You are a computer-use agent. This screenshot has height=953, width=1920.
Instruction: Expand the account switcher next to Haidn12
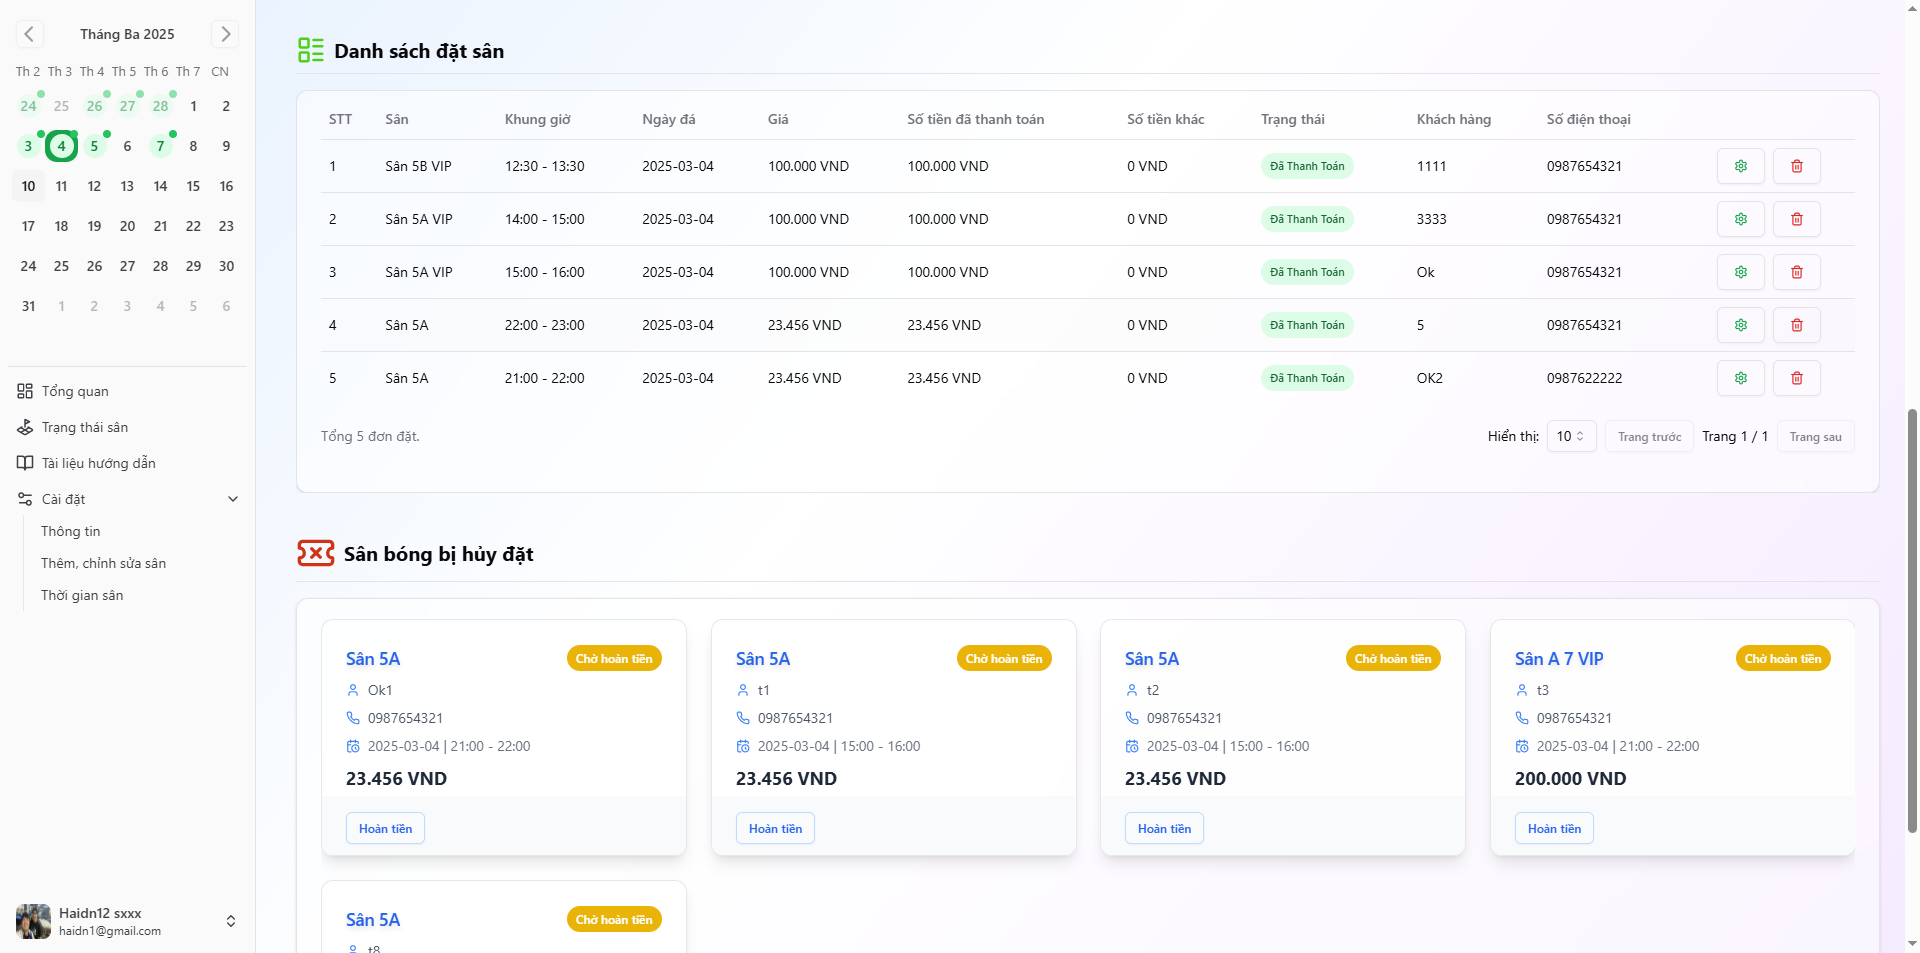click(231, 921)
